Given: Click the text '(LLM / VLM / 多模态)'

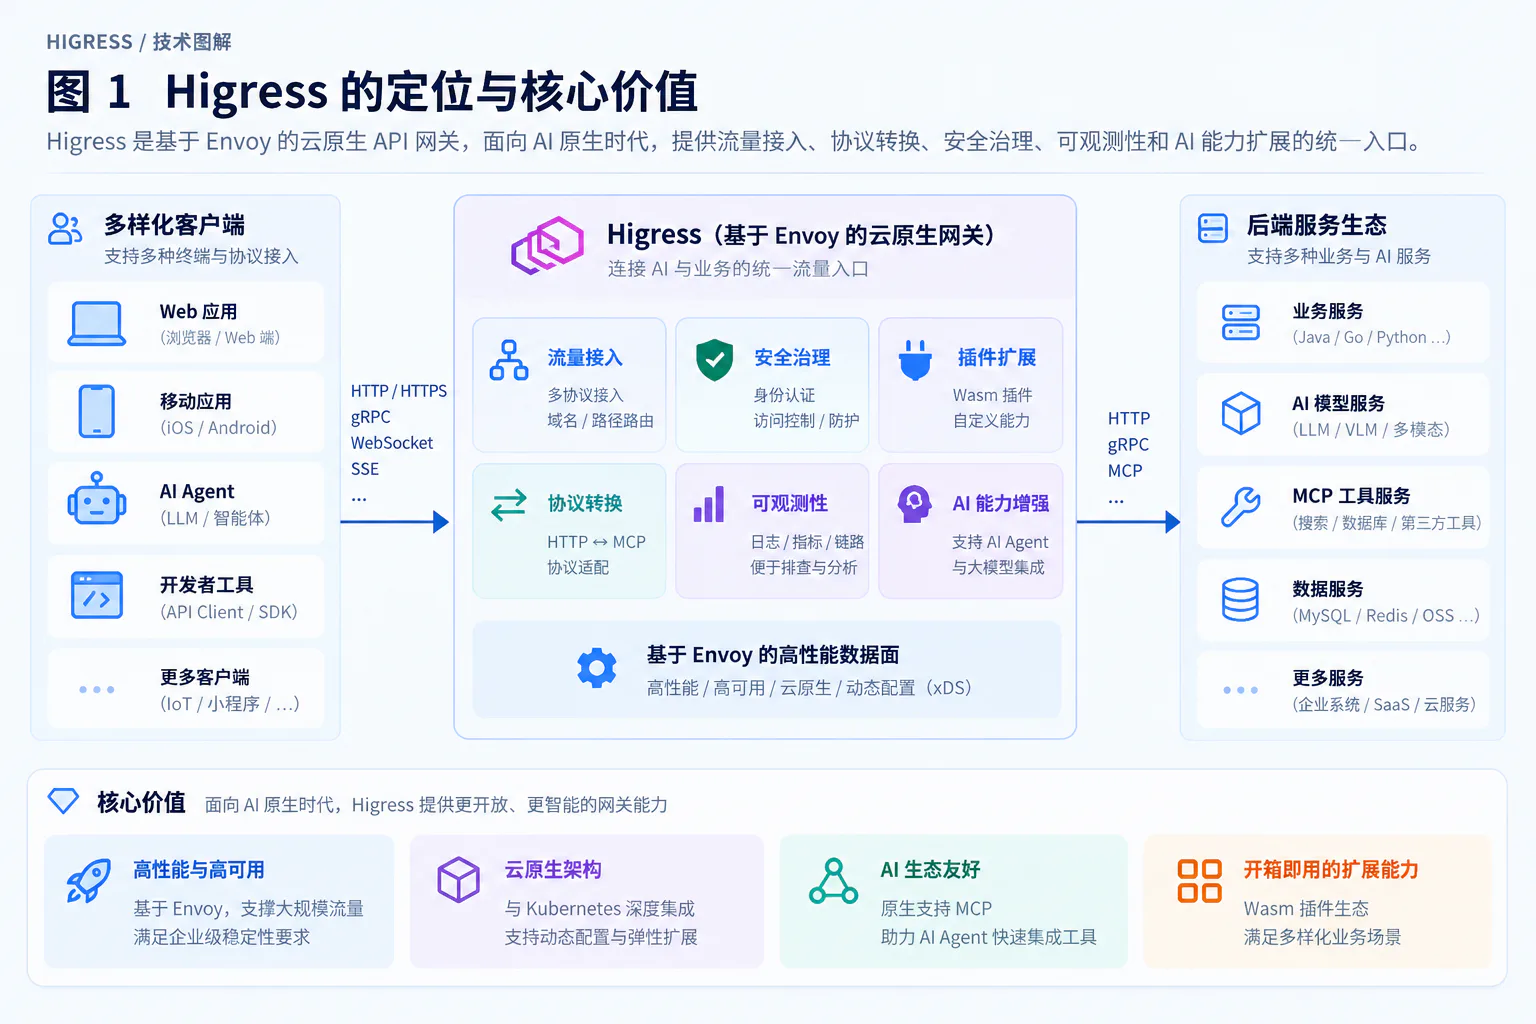Looking at the screenshot, I should [x=1371, y=430].
